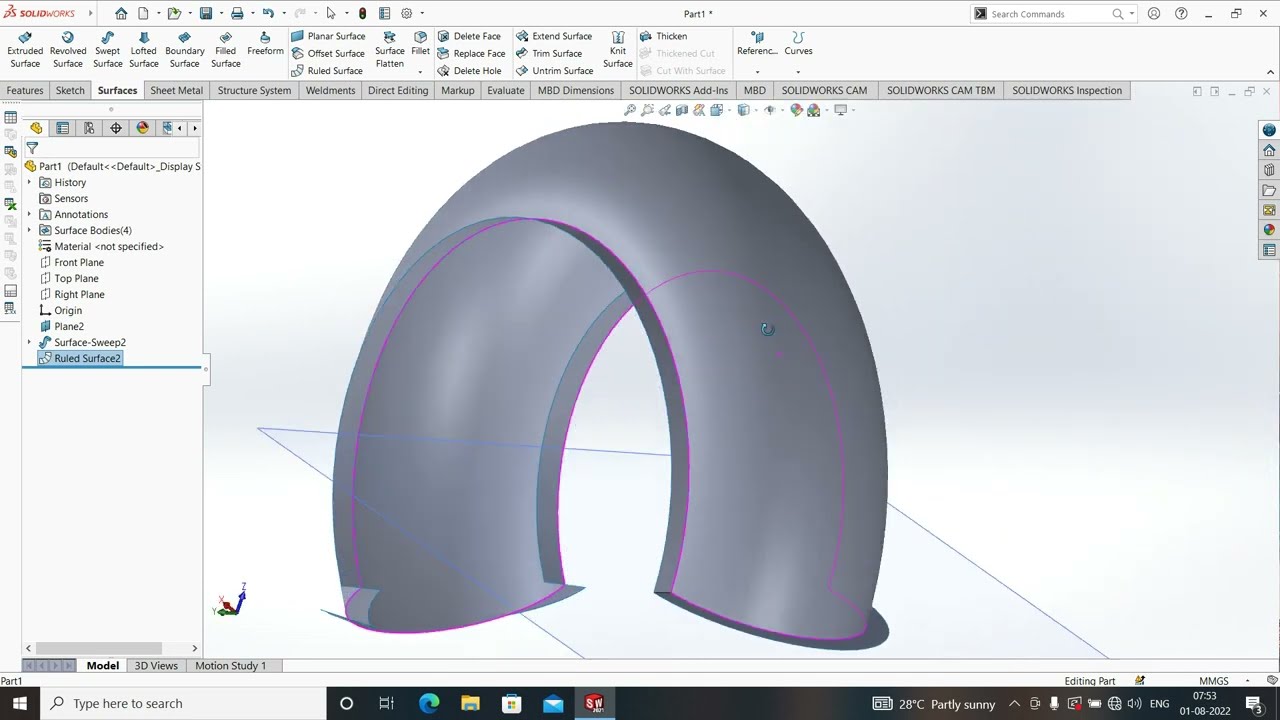Switch to the Sheet Metal tab
This screenshot has width=1280, height=720.
[x=176, y=90]
